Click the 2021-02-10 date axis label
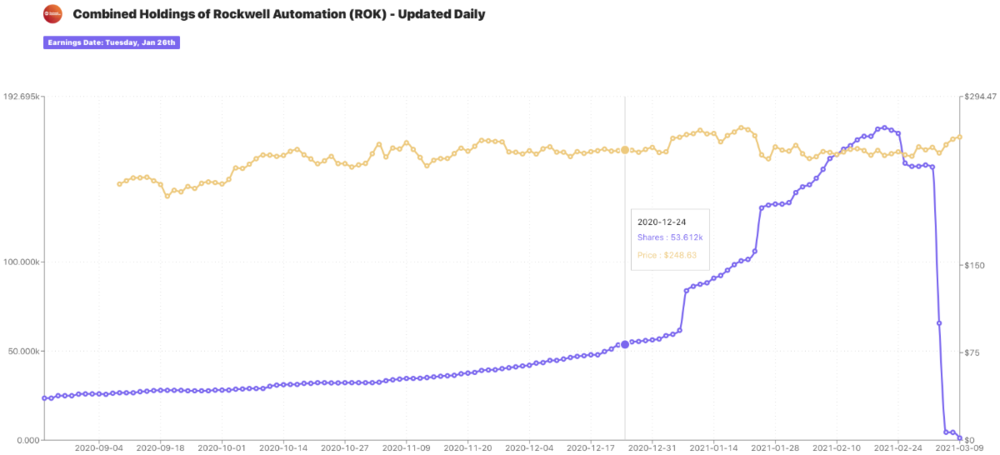 tap(837, 449)
